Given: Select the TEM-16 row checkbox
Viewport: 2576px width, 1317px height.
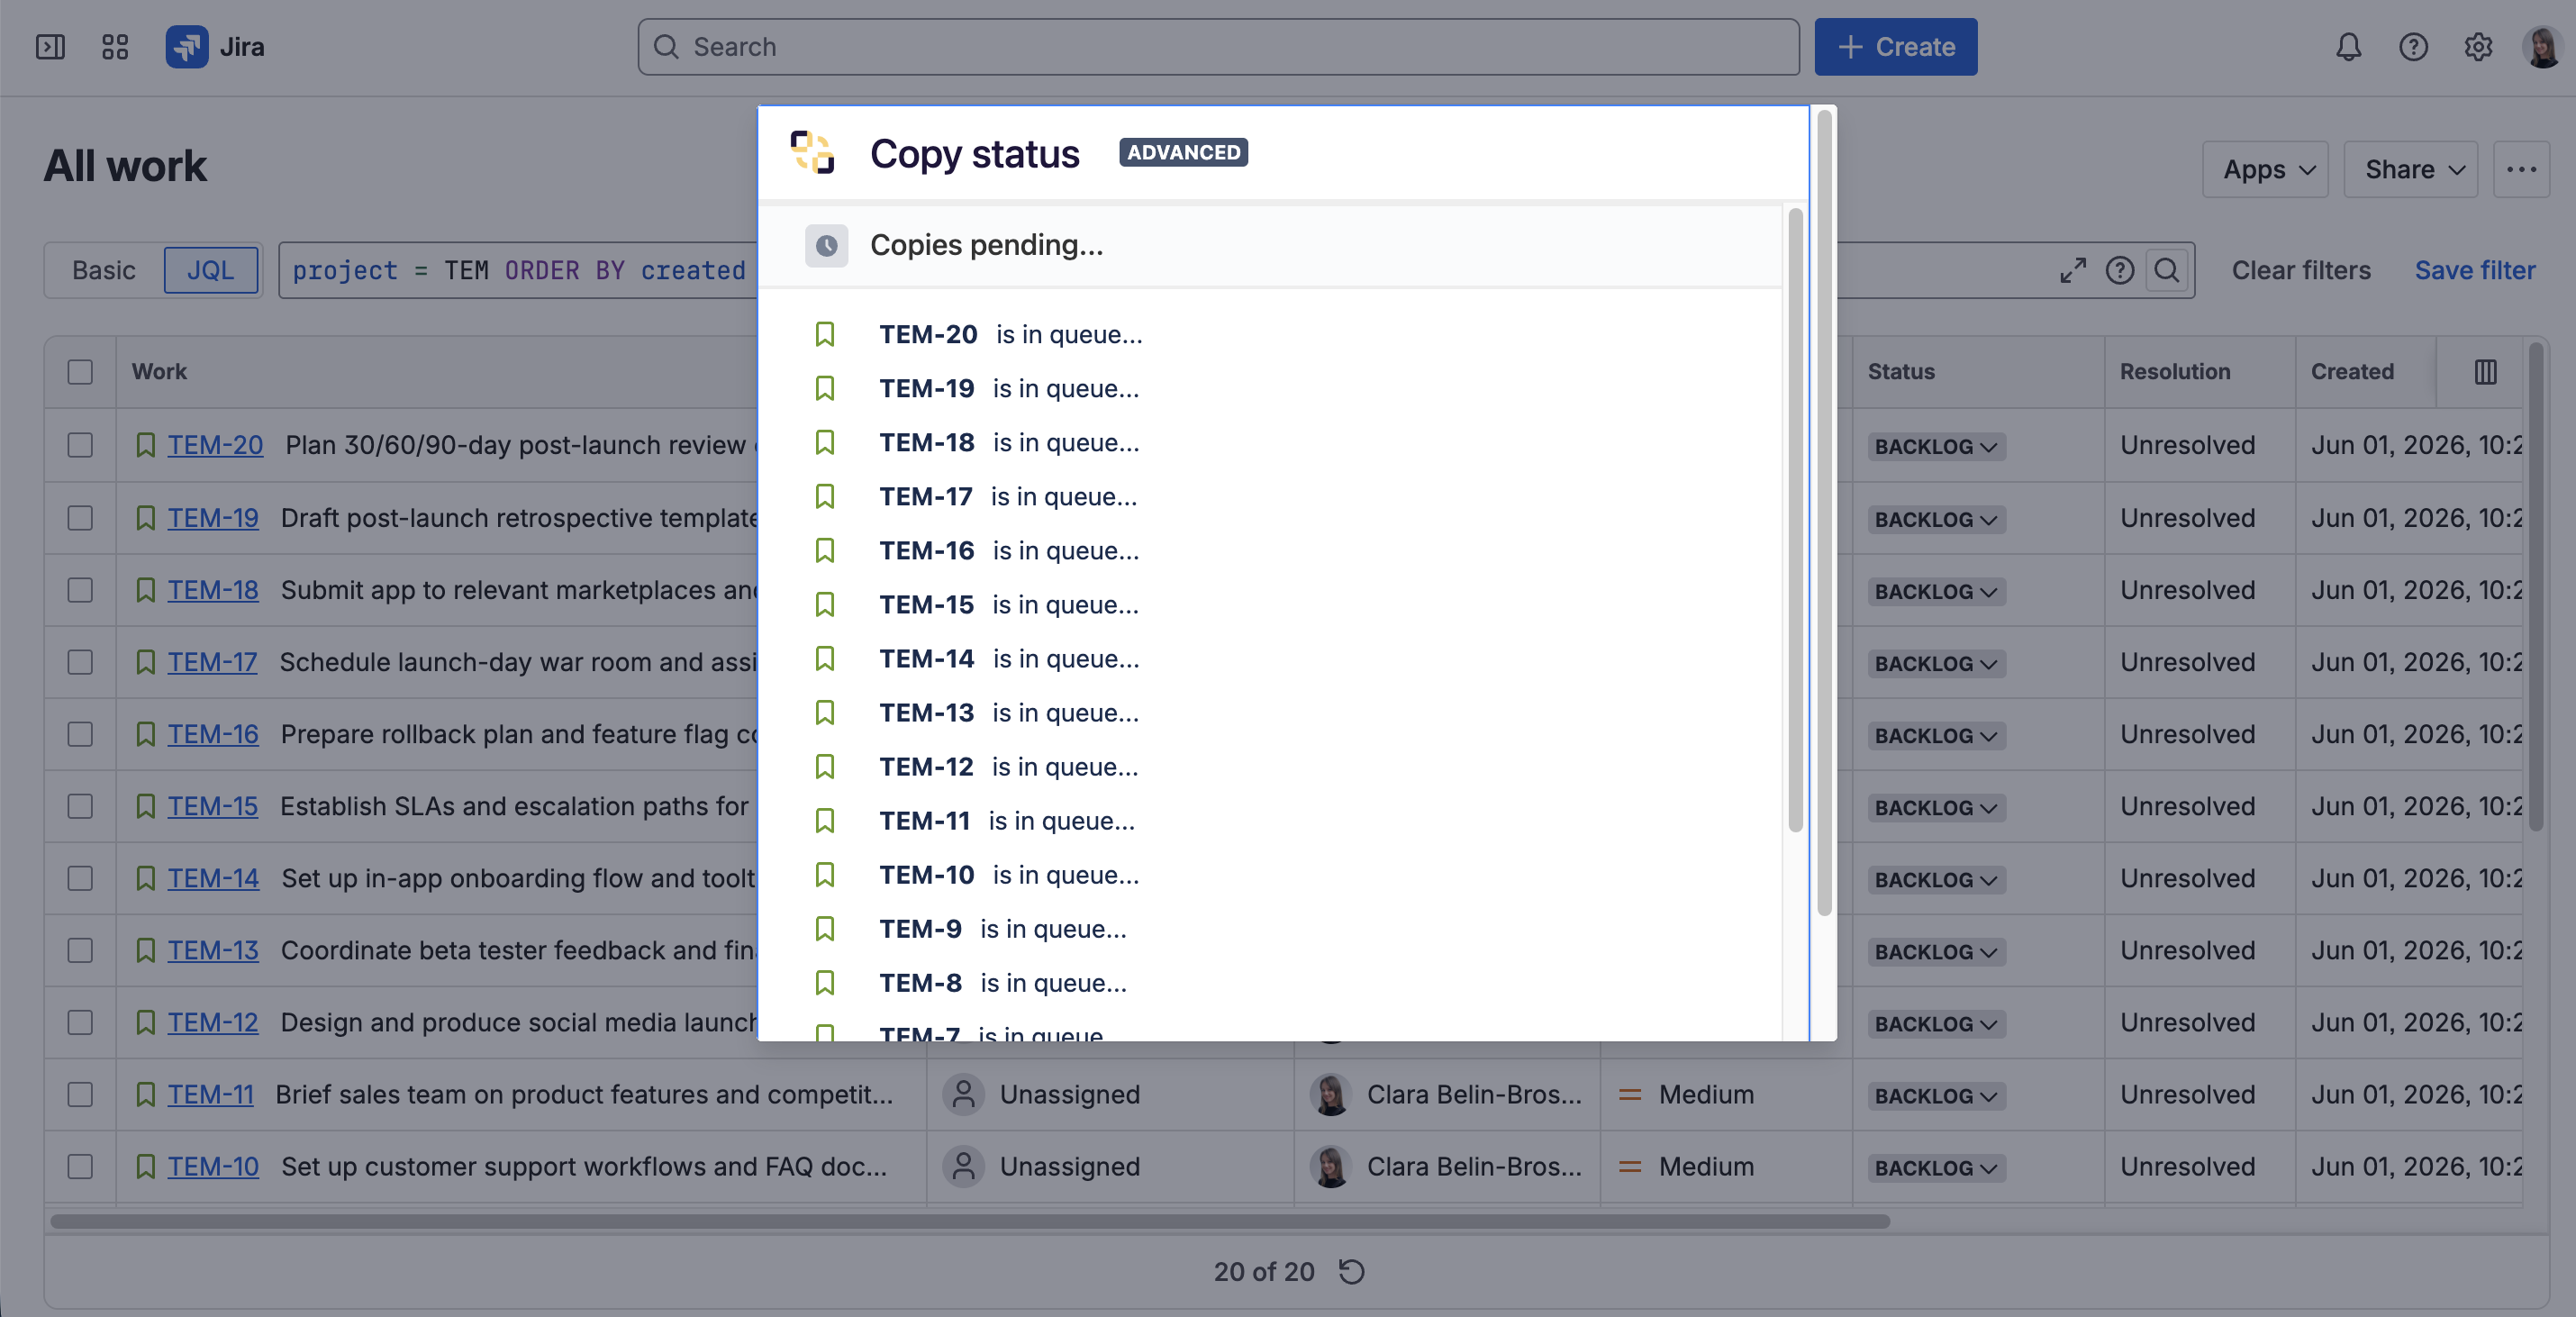Looking at the screenshot, I should (x=80, y=734).
